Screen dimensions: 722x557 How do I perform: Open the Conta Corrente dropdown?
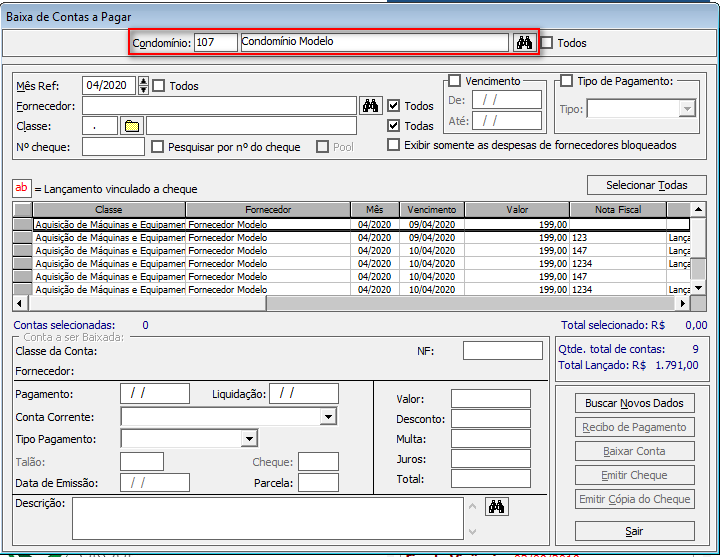(328, 416)
